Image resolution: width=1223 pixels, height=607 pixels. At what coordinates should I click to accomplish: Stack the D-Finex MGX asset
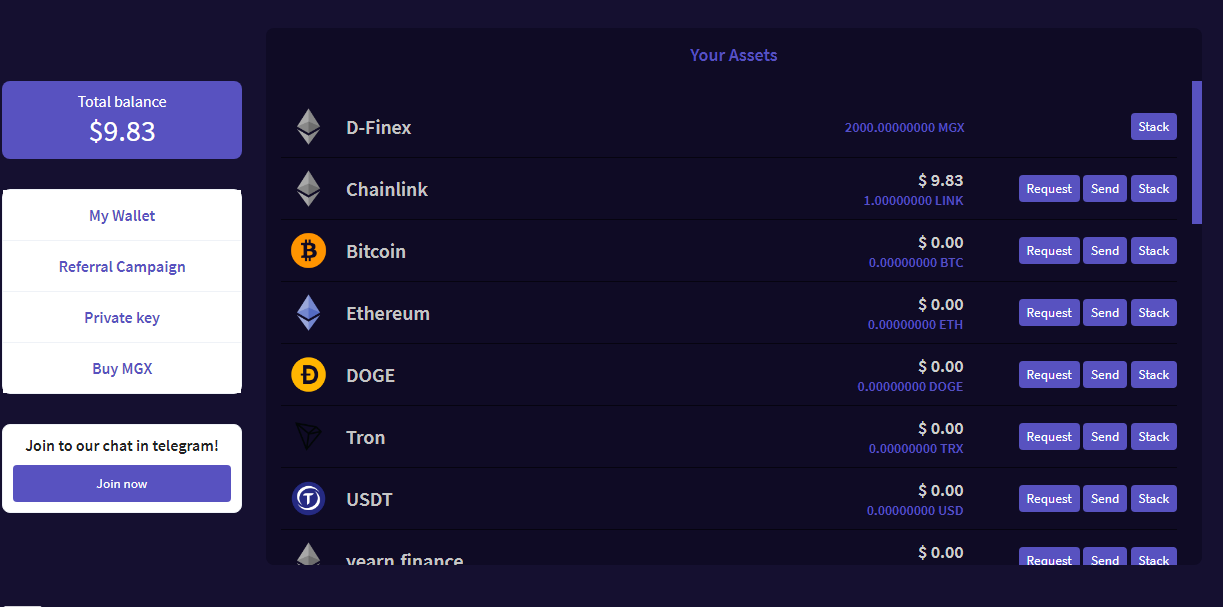point(1153,127)
